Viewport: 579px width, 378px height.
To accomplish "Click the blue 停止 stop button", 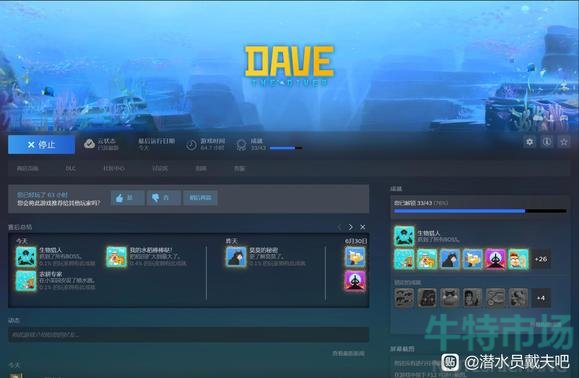I will point(41,144).
